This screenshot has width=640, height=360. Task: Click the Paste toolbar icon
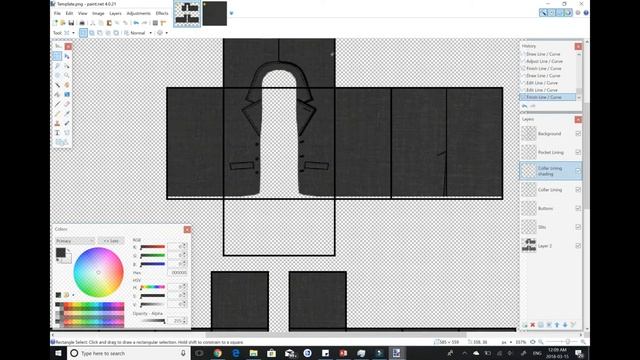(x=109, y=23)
